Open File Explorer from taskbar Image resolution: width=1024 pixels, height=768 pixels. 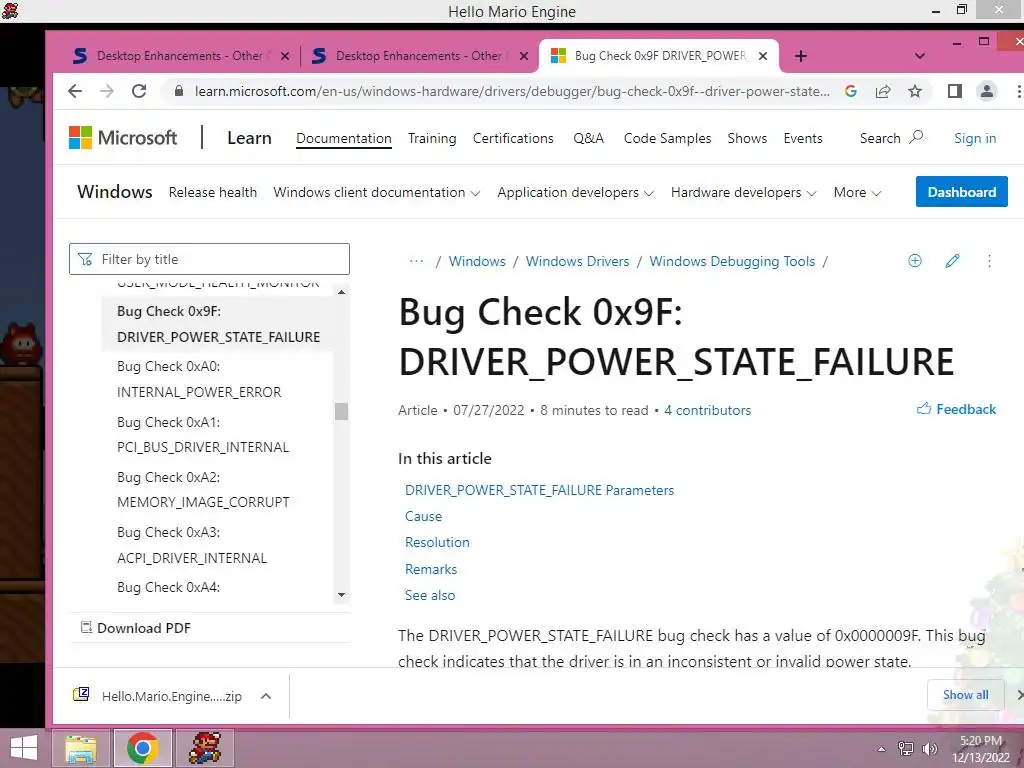81,748
